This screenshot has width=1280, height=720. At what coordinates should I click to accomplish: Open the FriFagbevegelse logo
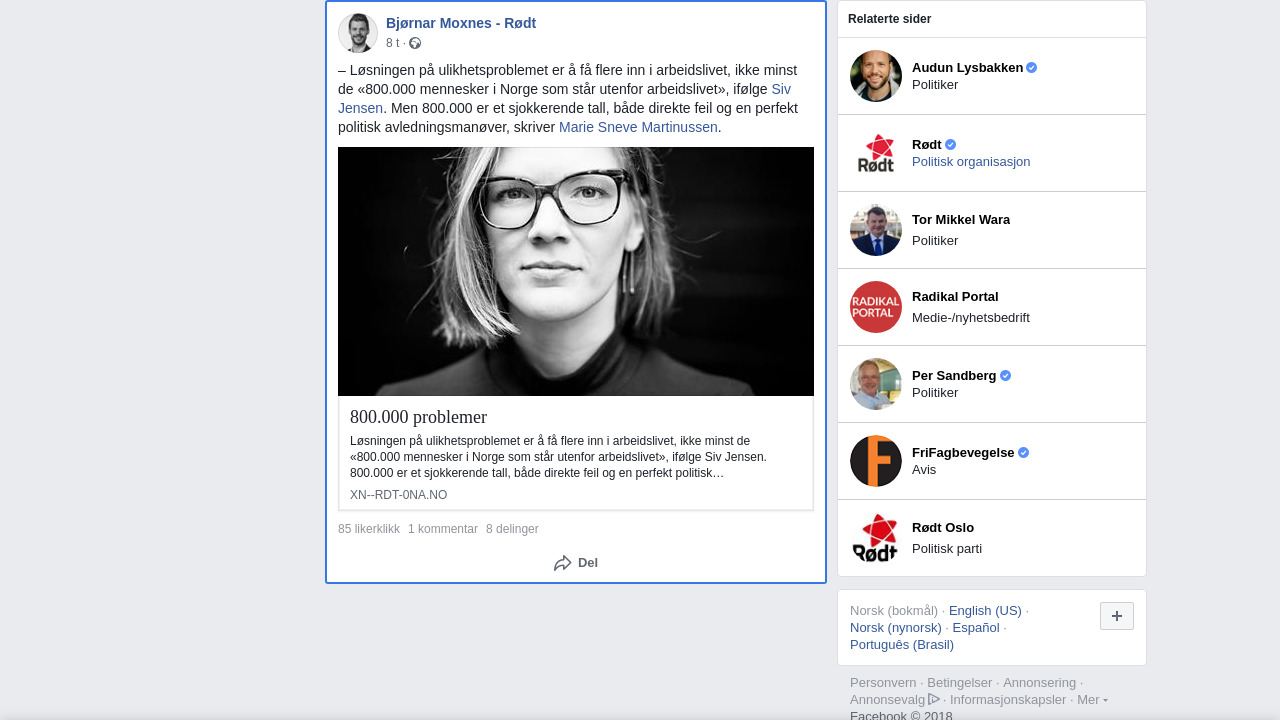[x=876, y=461]
